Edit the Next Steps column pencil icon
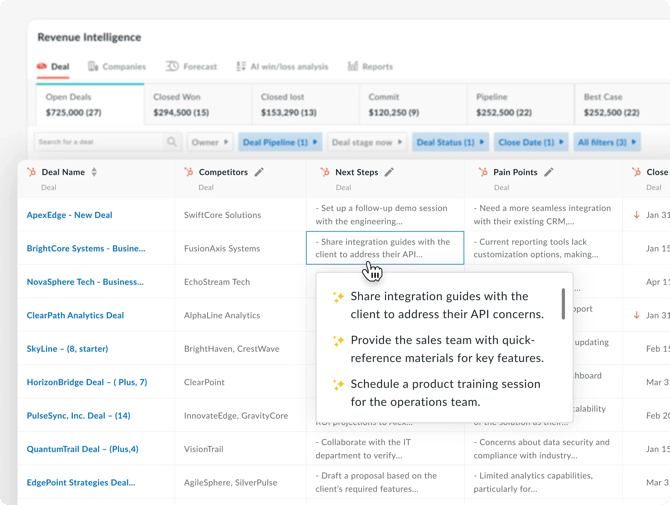 coord(389,172)
